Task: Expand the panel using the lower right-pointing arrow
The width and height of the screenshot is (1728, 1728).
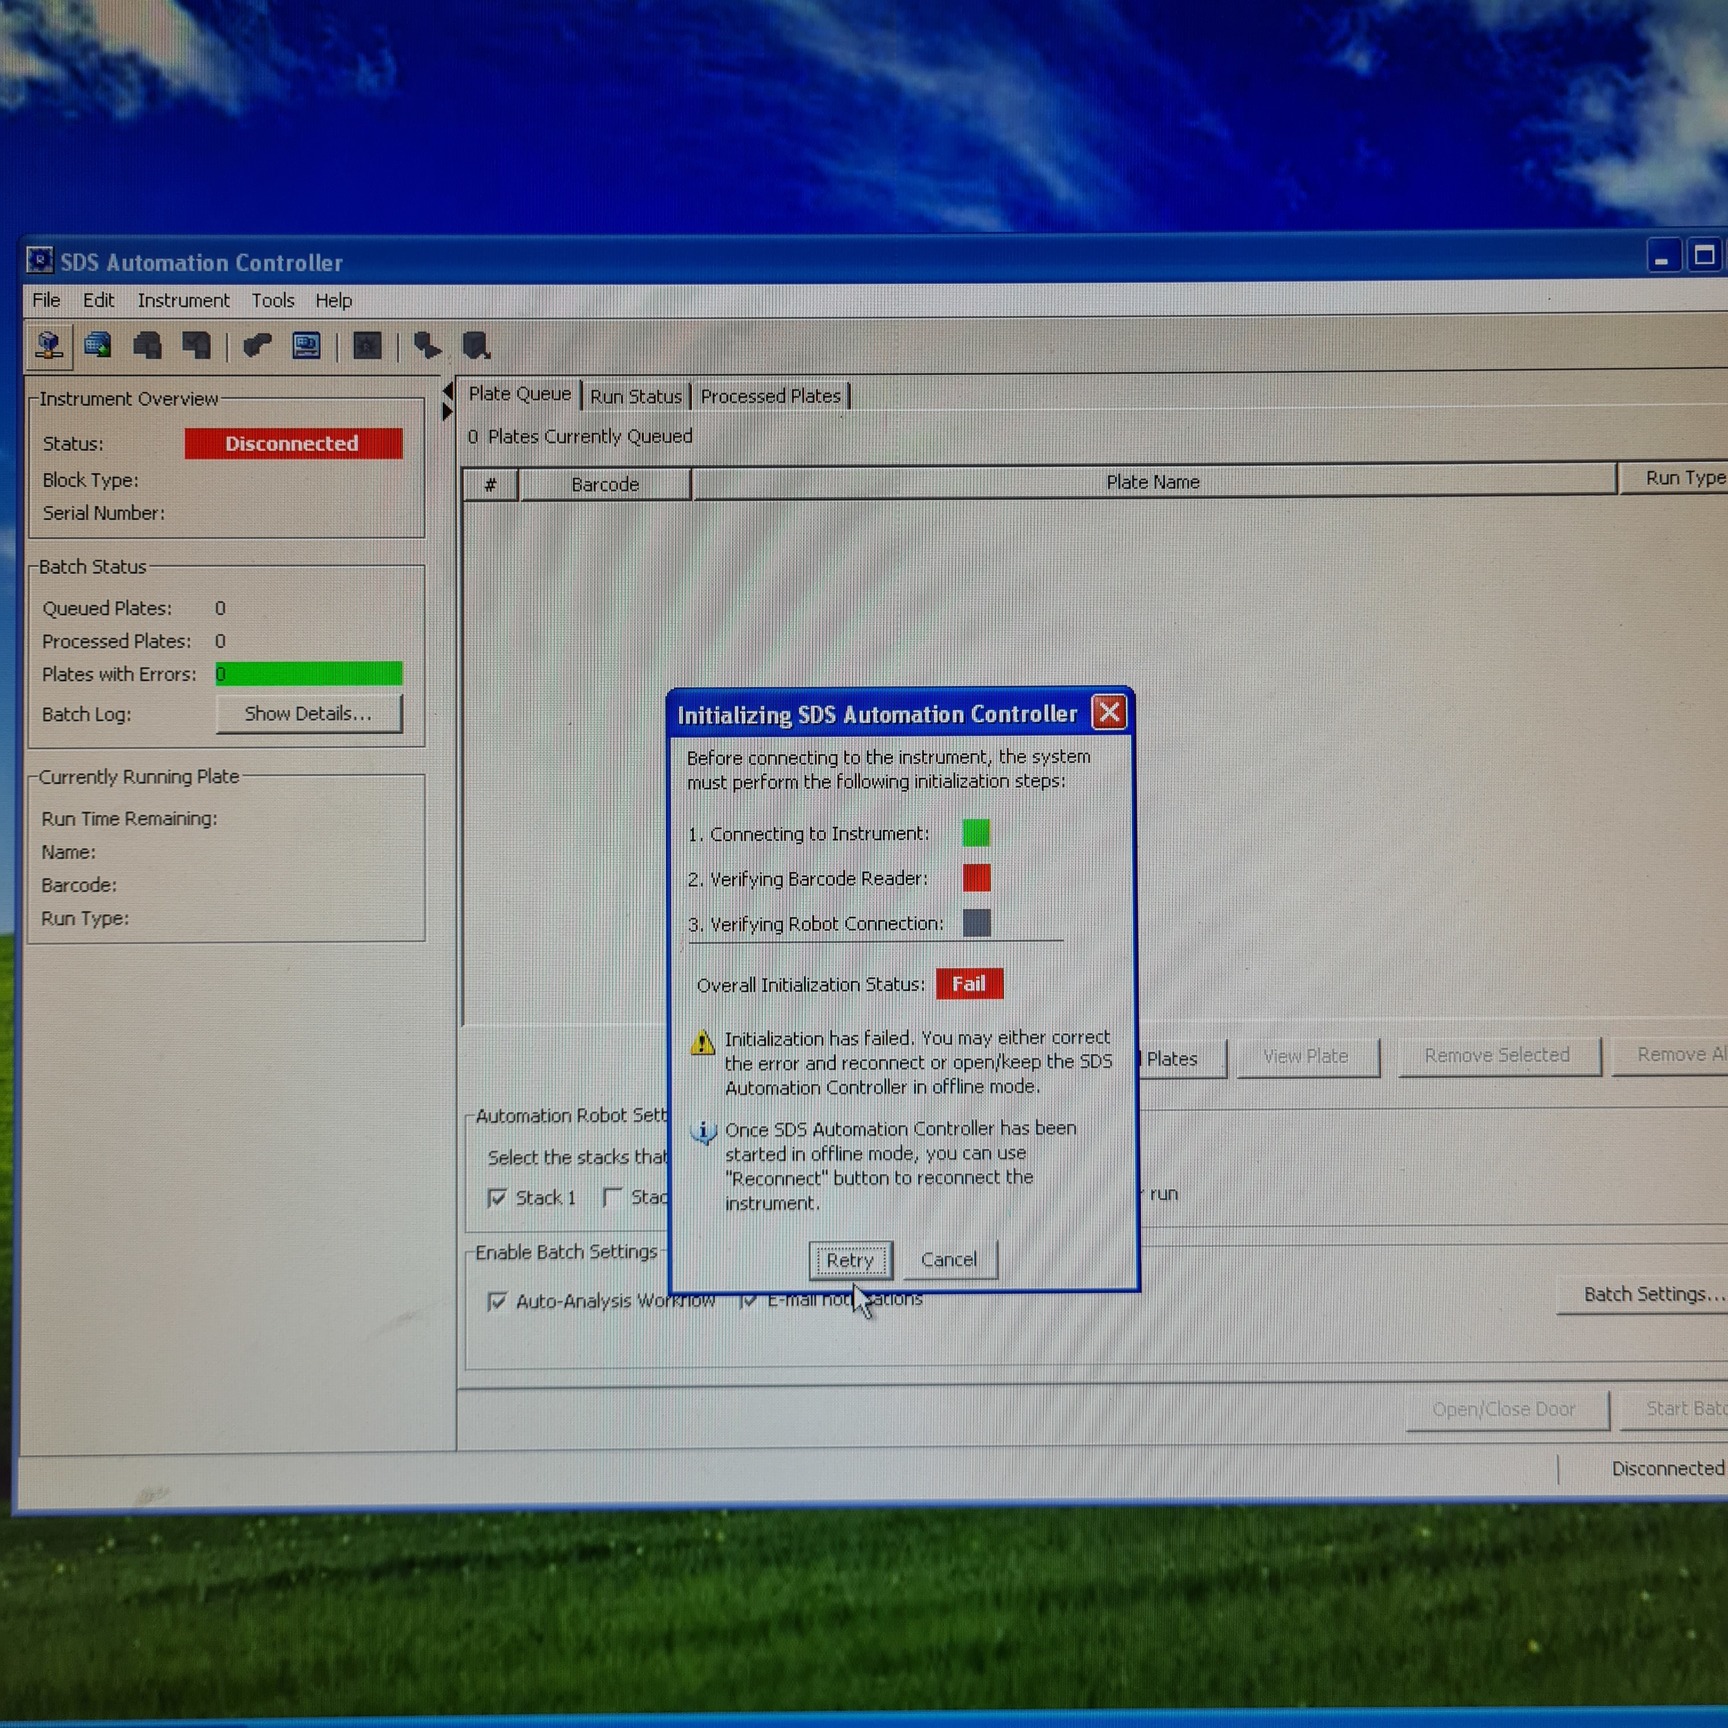Action: [447, 411]
